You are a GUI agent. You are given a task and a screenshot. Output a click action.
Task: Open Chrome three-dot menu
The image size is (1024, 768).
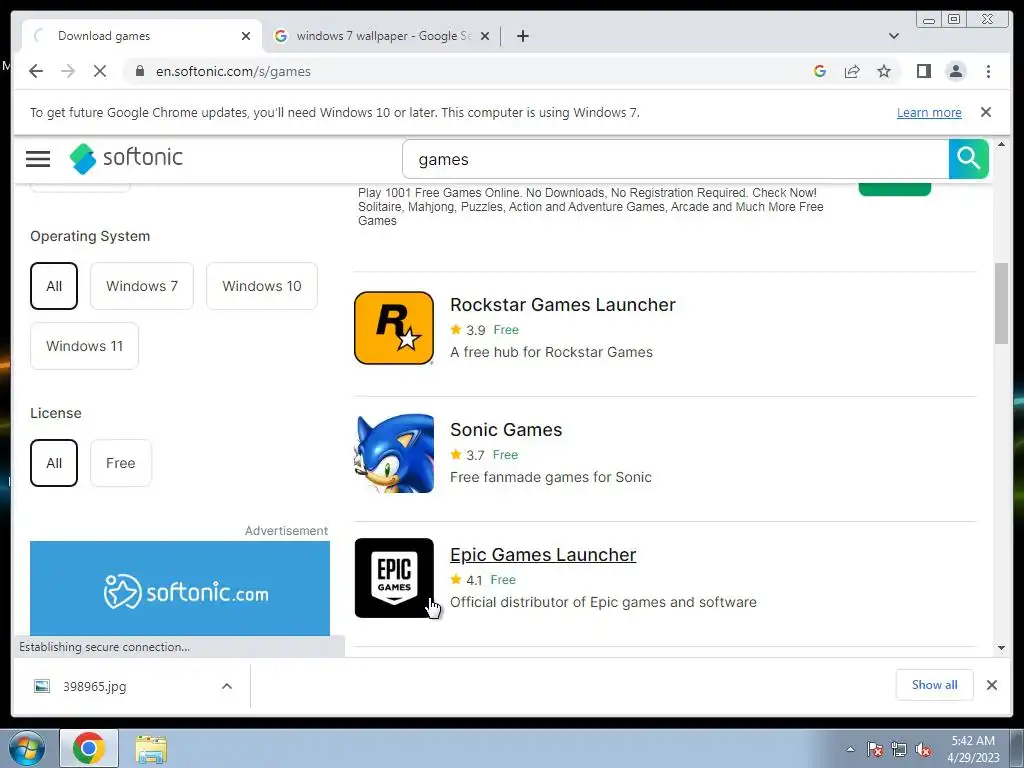tap(988, 71)
